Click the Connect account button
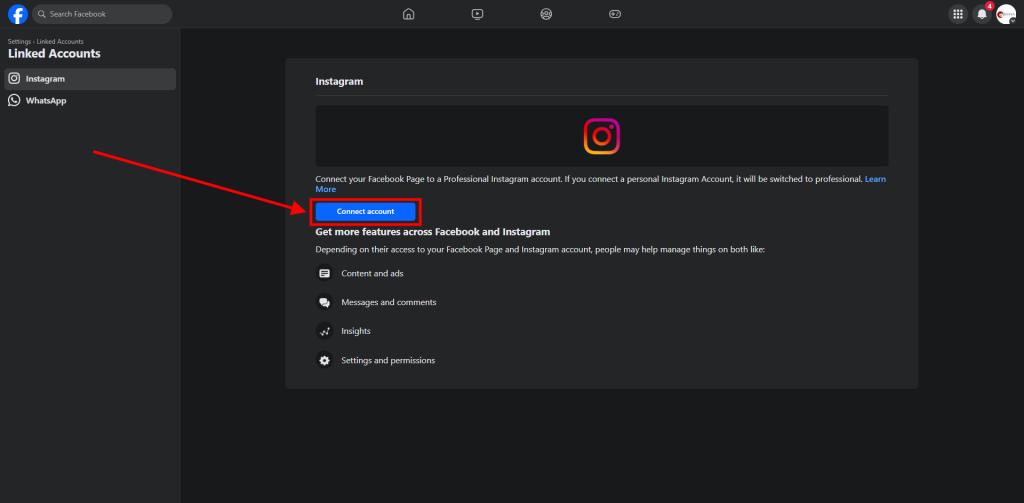This screenshot has width=1024, height=503. point(365,212)
